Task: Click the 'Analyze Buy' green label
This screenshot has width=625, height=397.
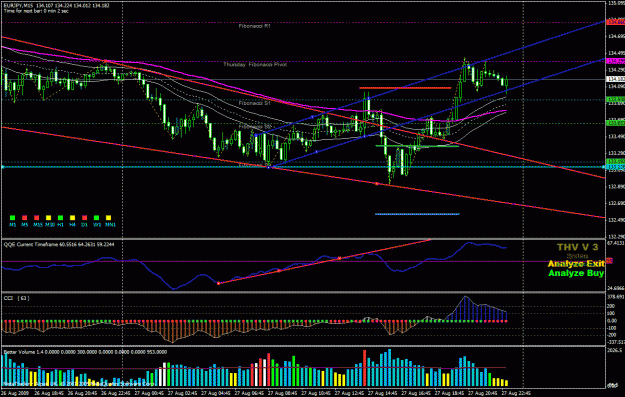Action: tap(576, 273)
